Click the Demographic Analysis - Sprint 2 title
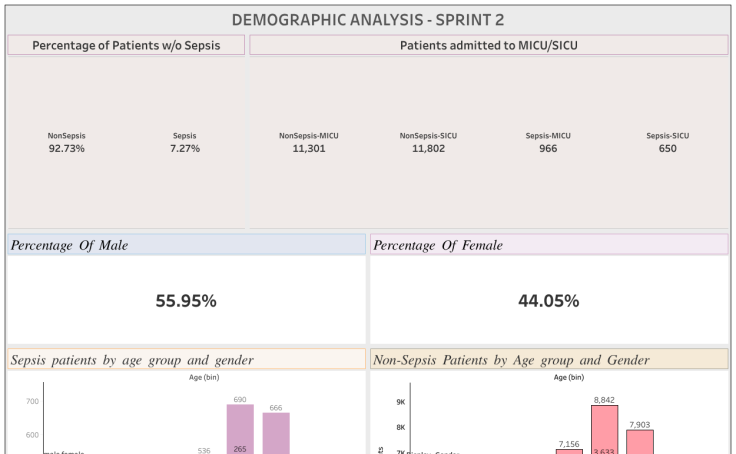736x454 pixels. 368,20
